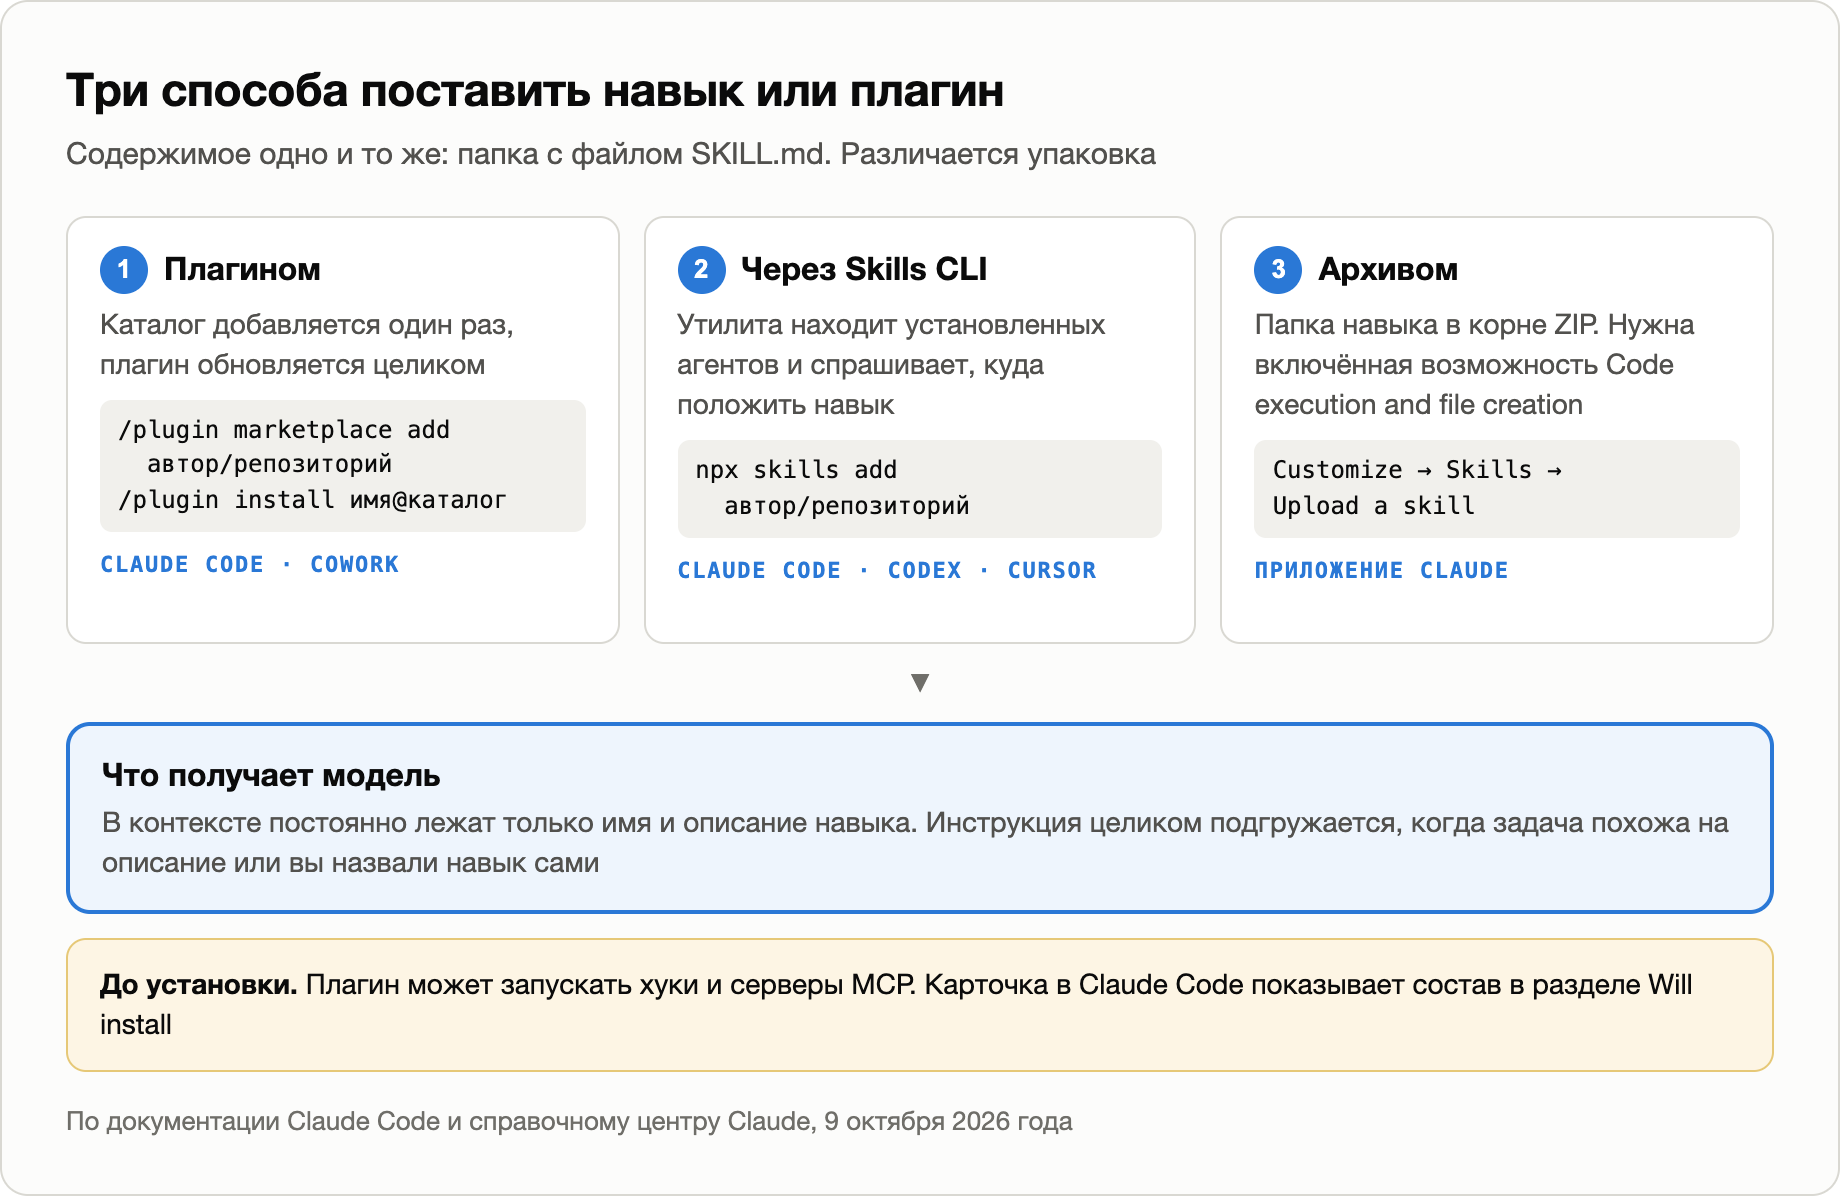This screenshot has width=1840, height=1196.
Task: Select the «/plugin marketplace add» code block
Action: tap(343, 465)
